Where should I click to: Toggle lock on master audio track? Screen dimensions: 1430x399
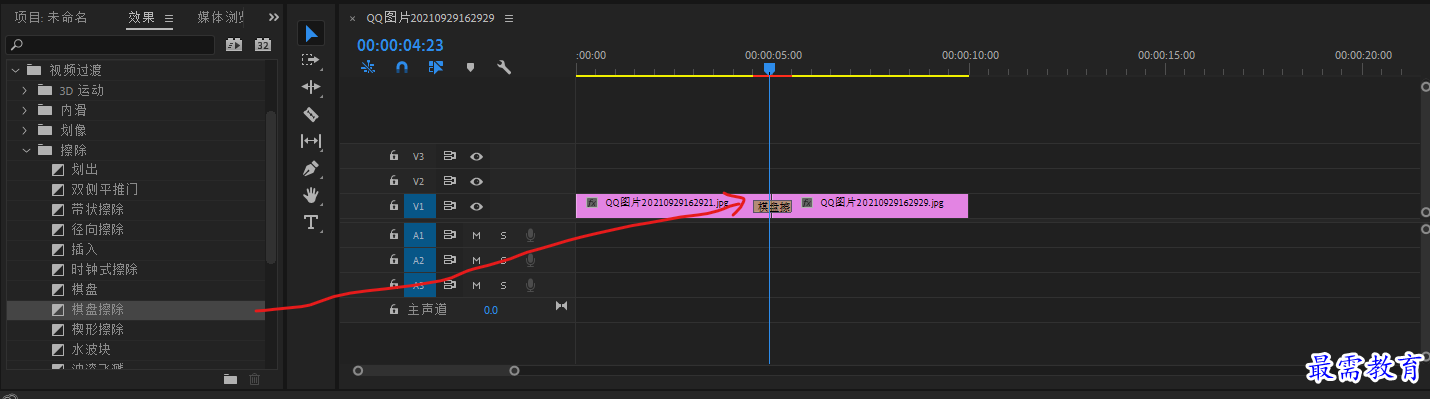(395, 310)
